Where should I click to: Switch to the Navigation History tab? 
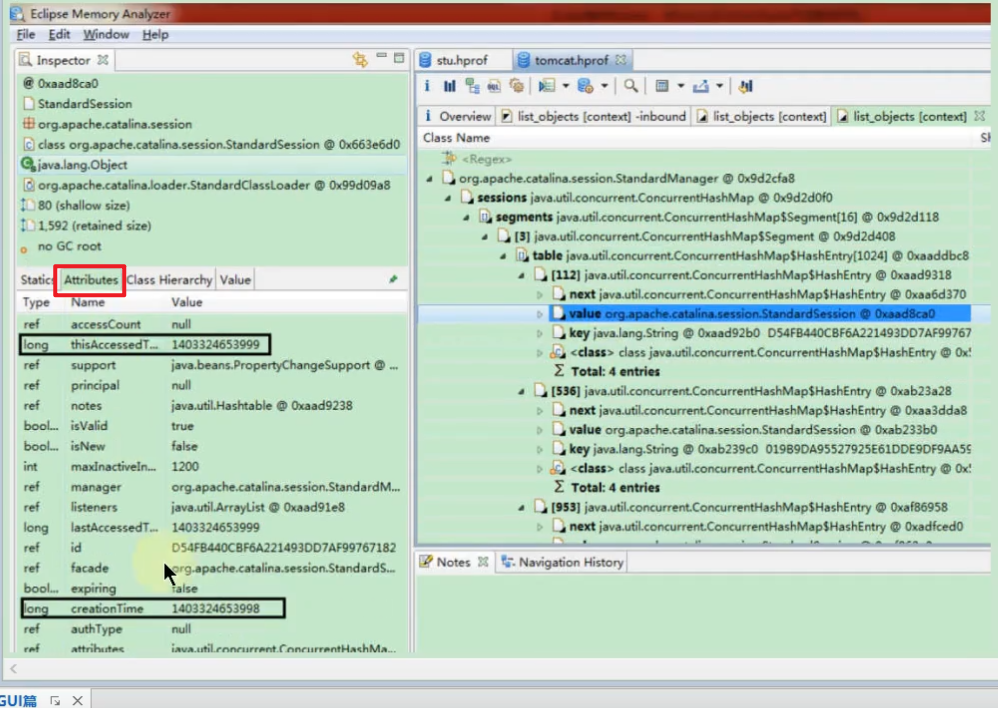tap(563, 562)
